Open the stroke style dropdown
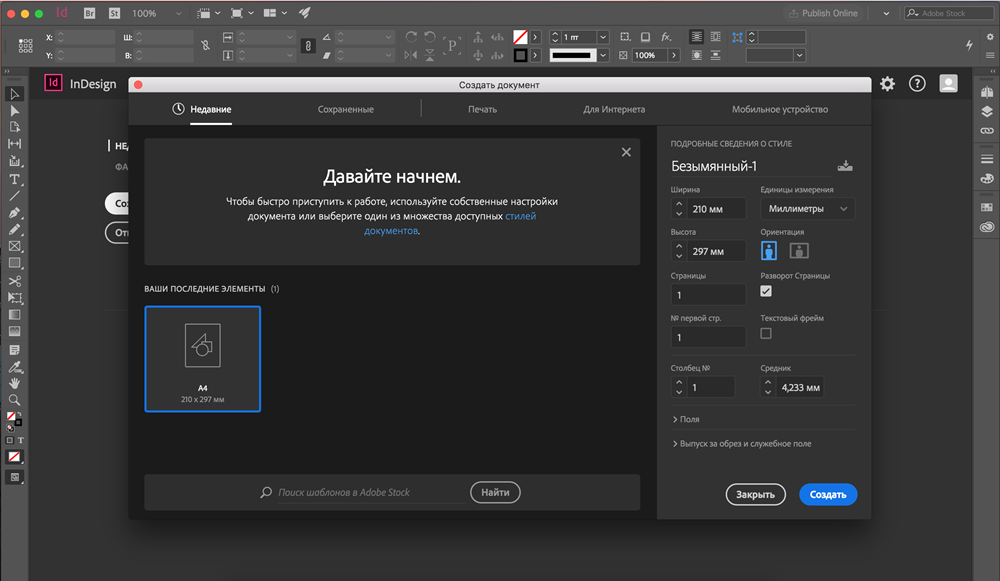Viewport: 1000px width, 581px height. click(603, 55)
